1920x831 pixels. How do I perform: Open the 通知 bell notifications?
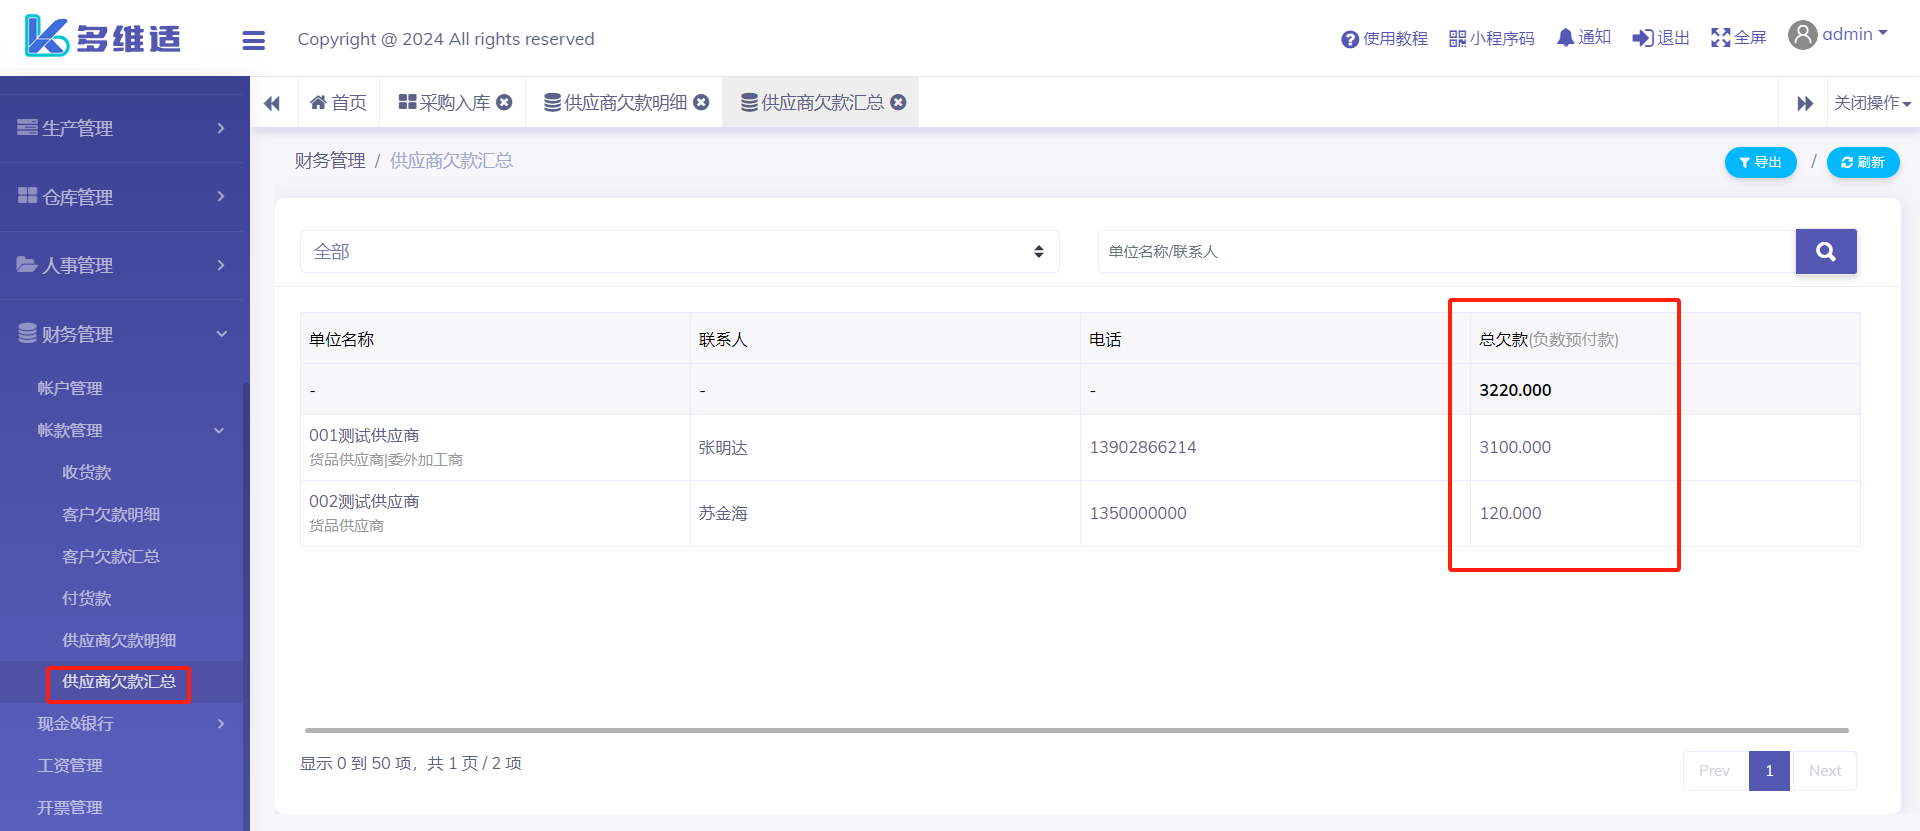[1583, 38]
